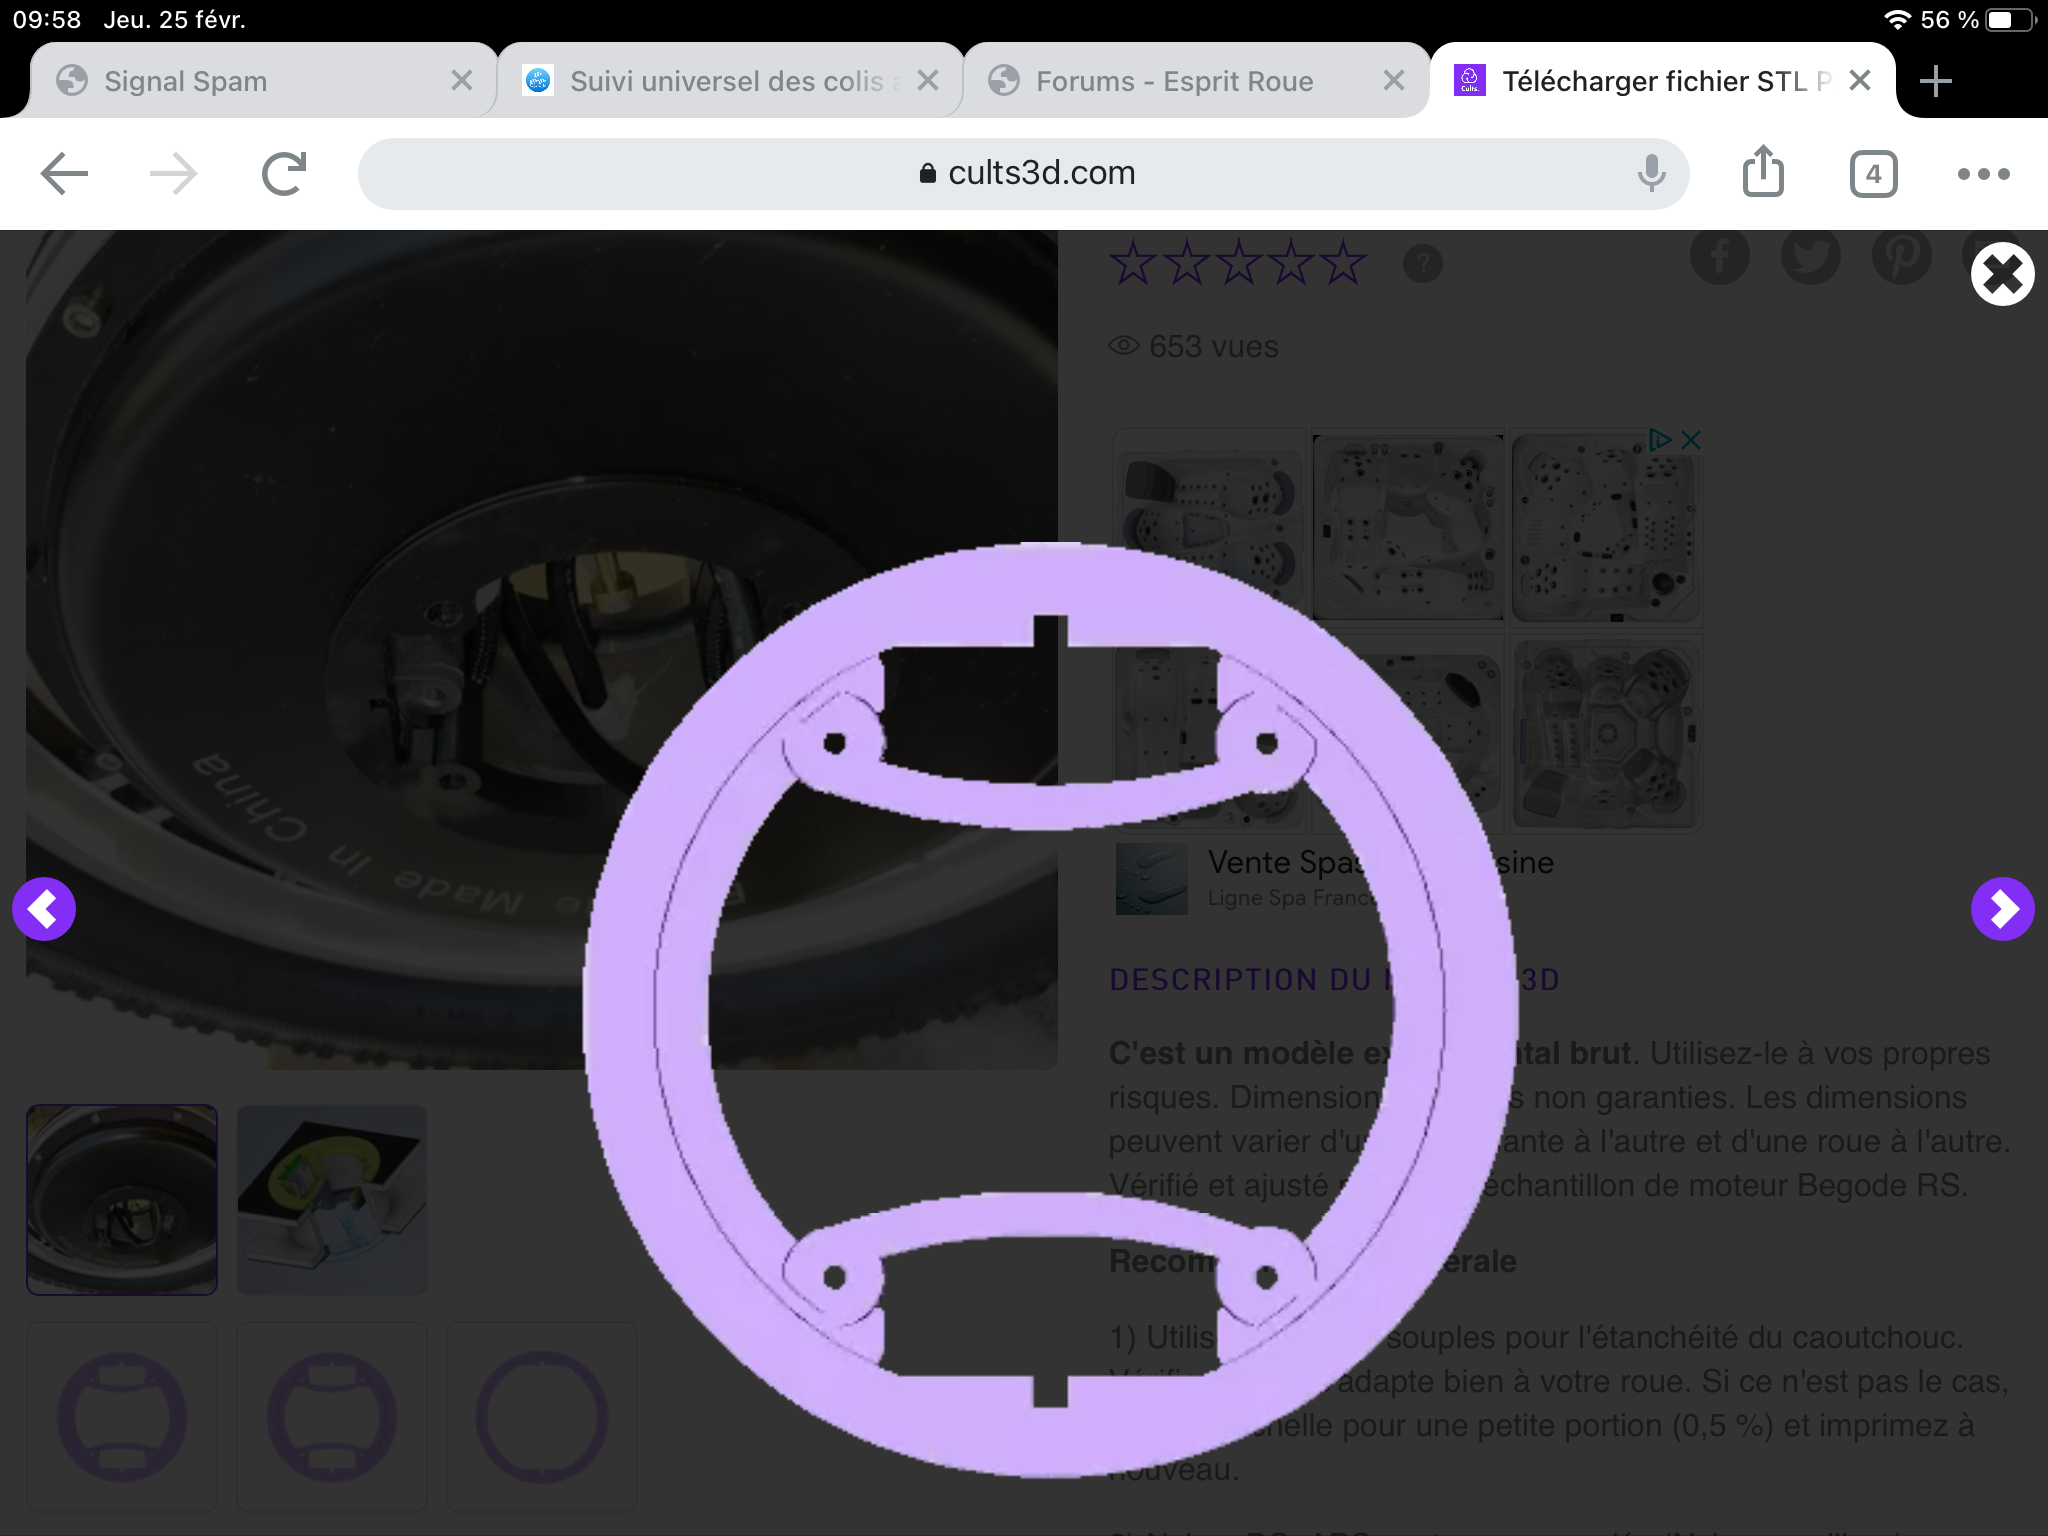Open a new tab with the plus button

tap(1936, 81)
